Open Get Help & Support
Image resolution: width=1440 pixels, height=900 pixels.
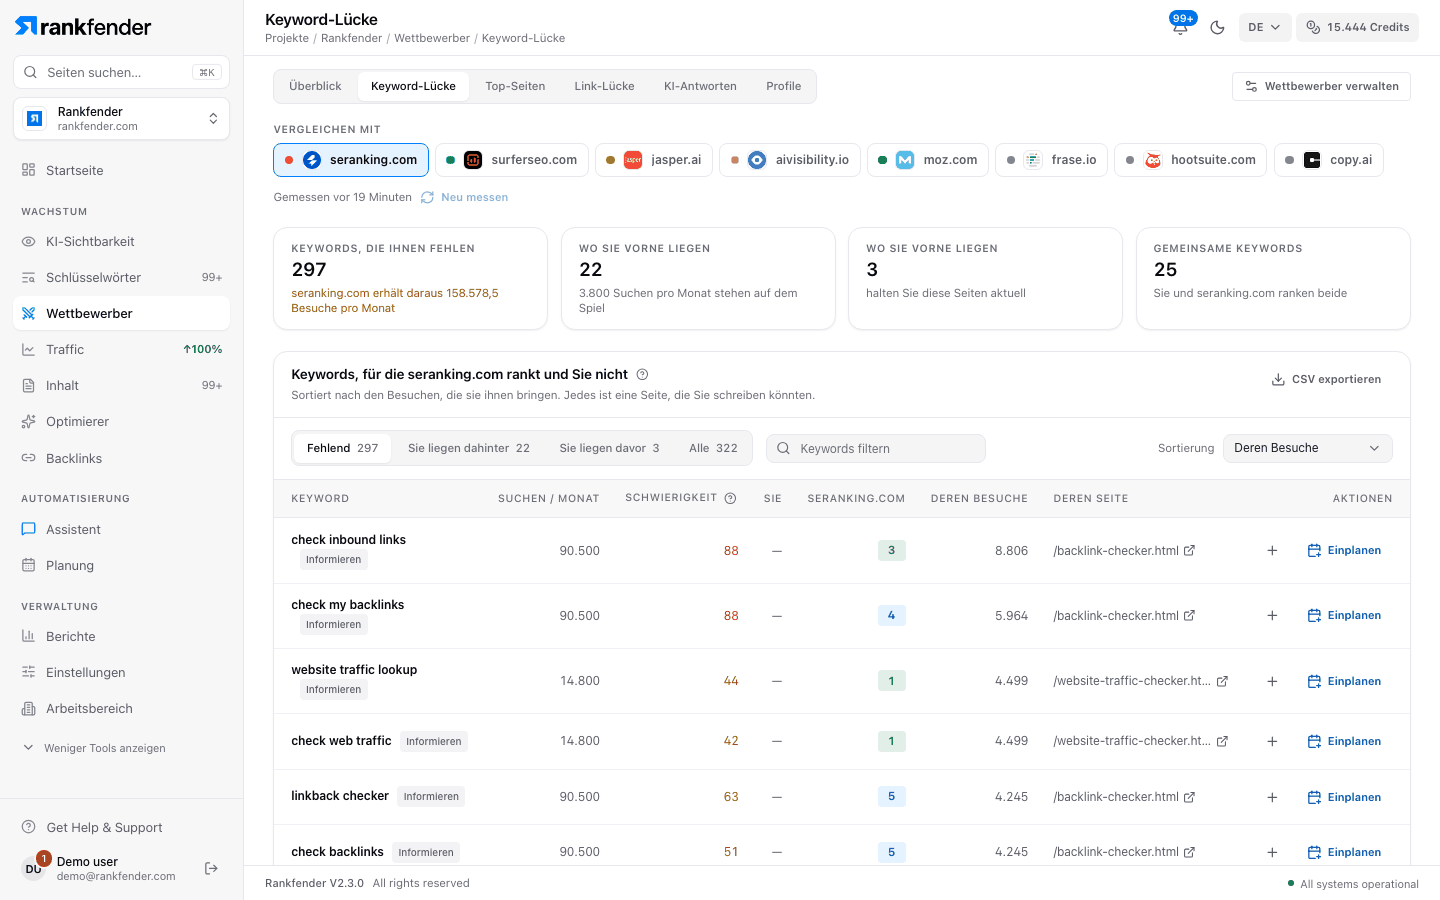coord(121,827)
